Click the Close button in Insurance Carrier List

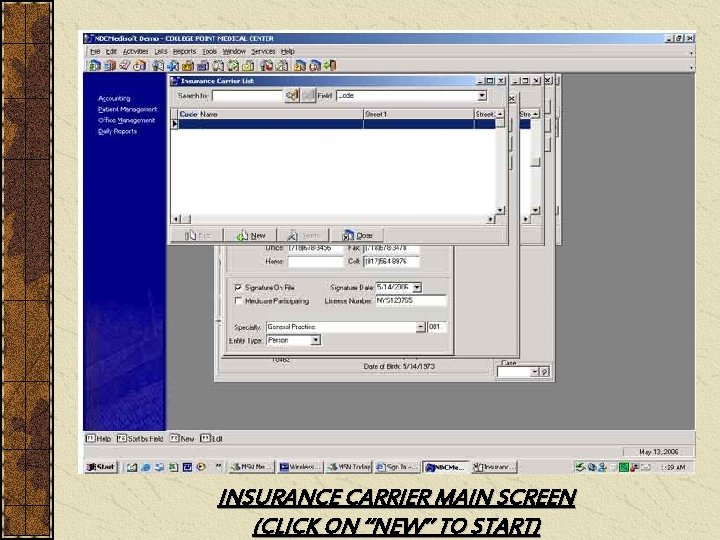pyautogui.click(x=357, y=236)
